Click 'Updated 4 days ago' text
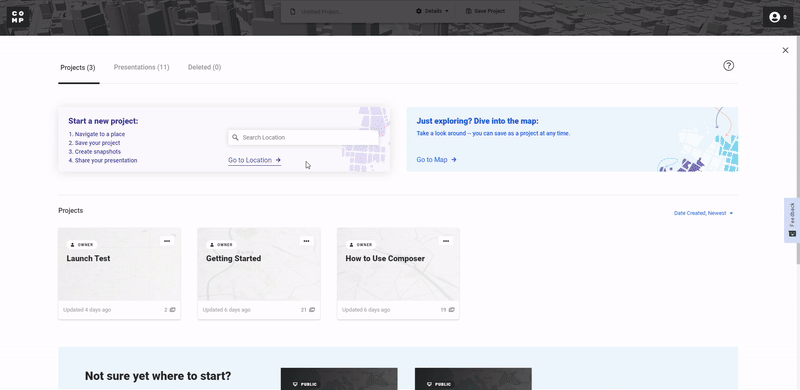The width and height of the screenshot is (800, 390). [87, 310]
